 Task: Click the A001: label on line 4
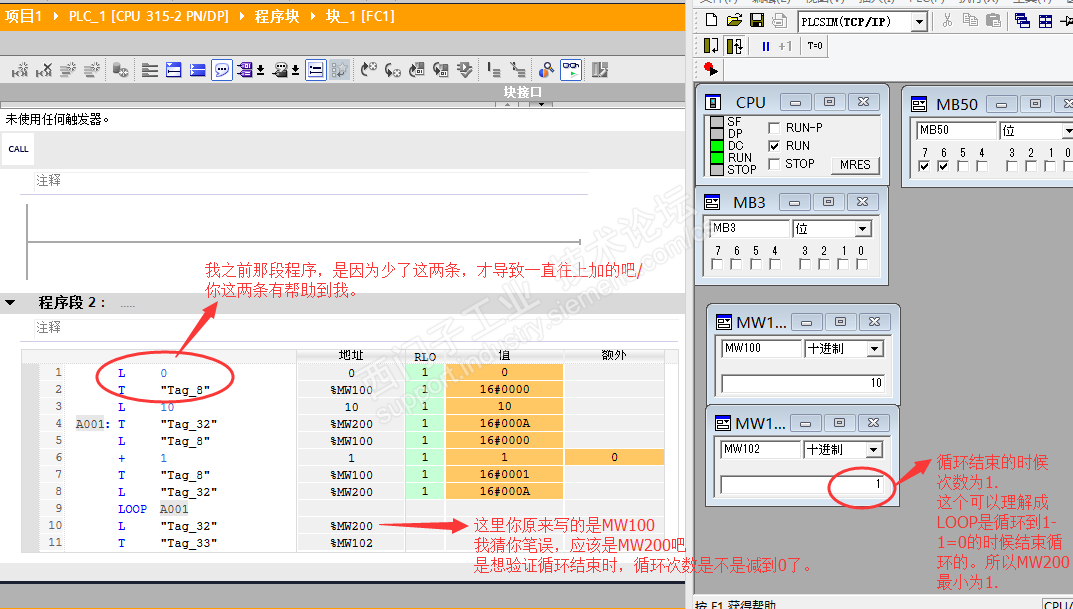(x=92, y=424)
